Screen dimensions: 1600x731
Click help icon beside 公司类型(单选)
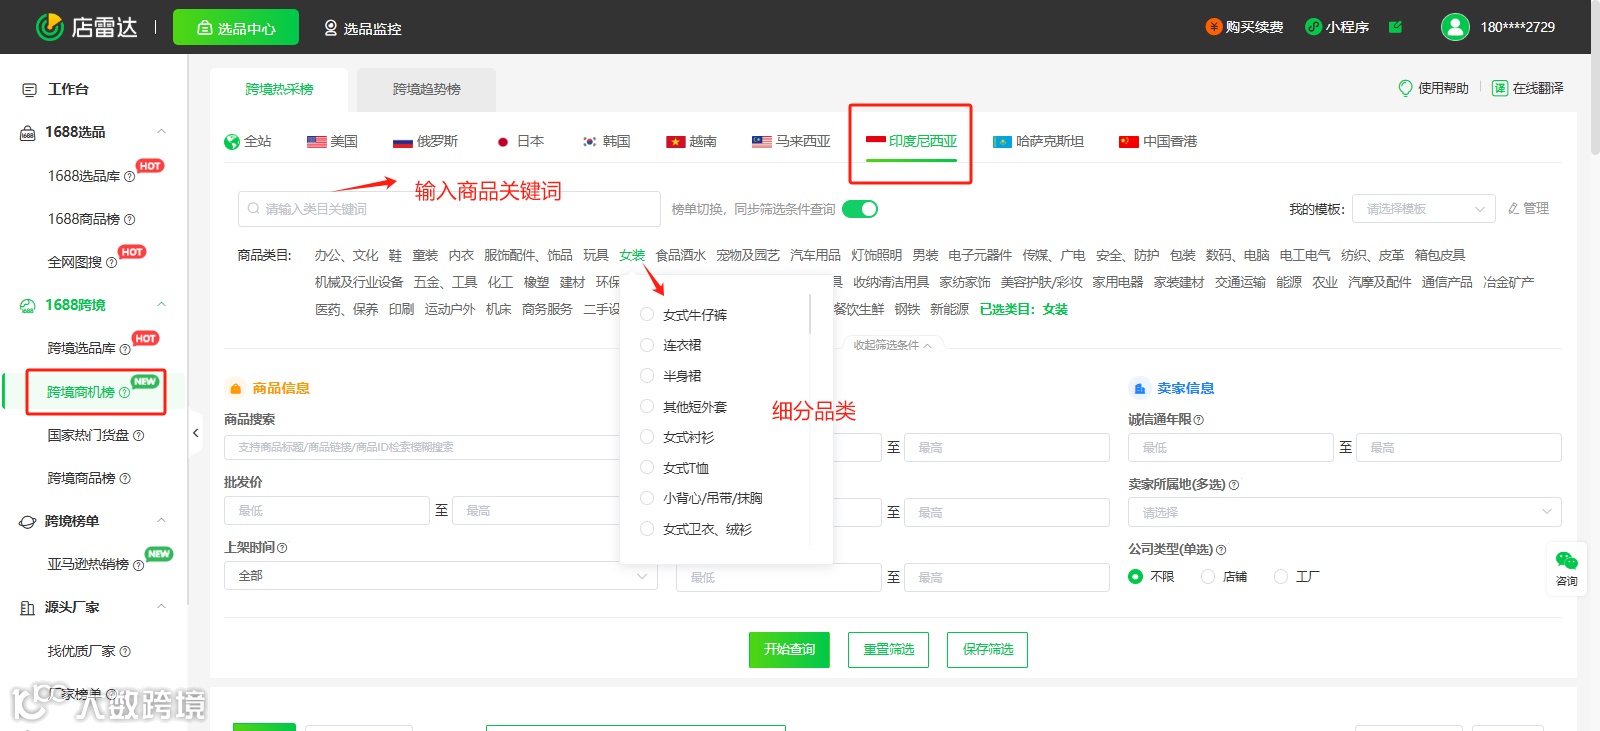[1221, 550]
